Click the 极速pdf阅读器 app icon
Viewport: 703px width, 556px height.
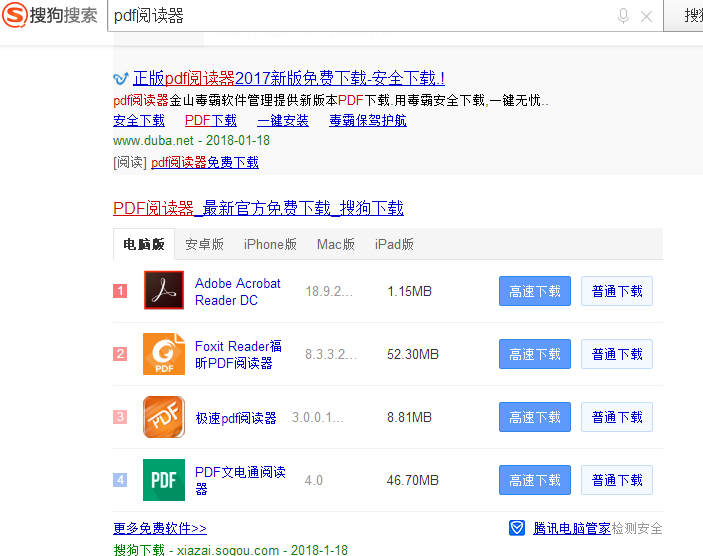[x=164, y=417]
